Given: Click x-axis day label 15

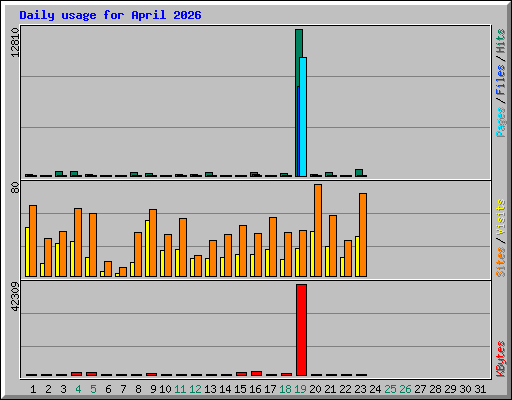Looking at the screenshot, I should 240,389.
